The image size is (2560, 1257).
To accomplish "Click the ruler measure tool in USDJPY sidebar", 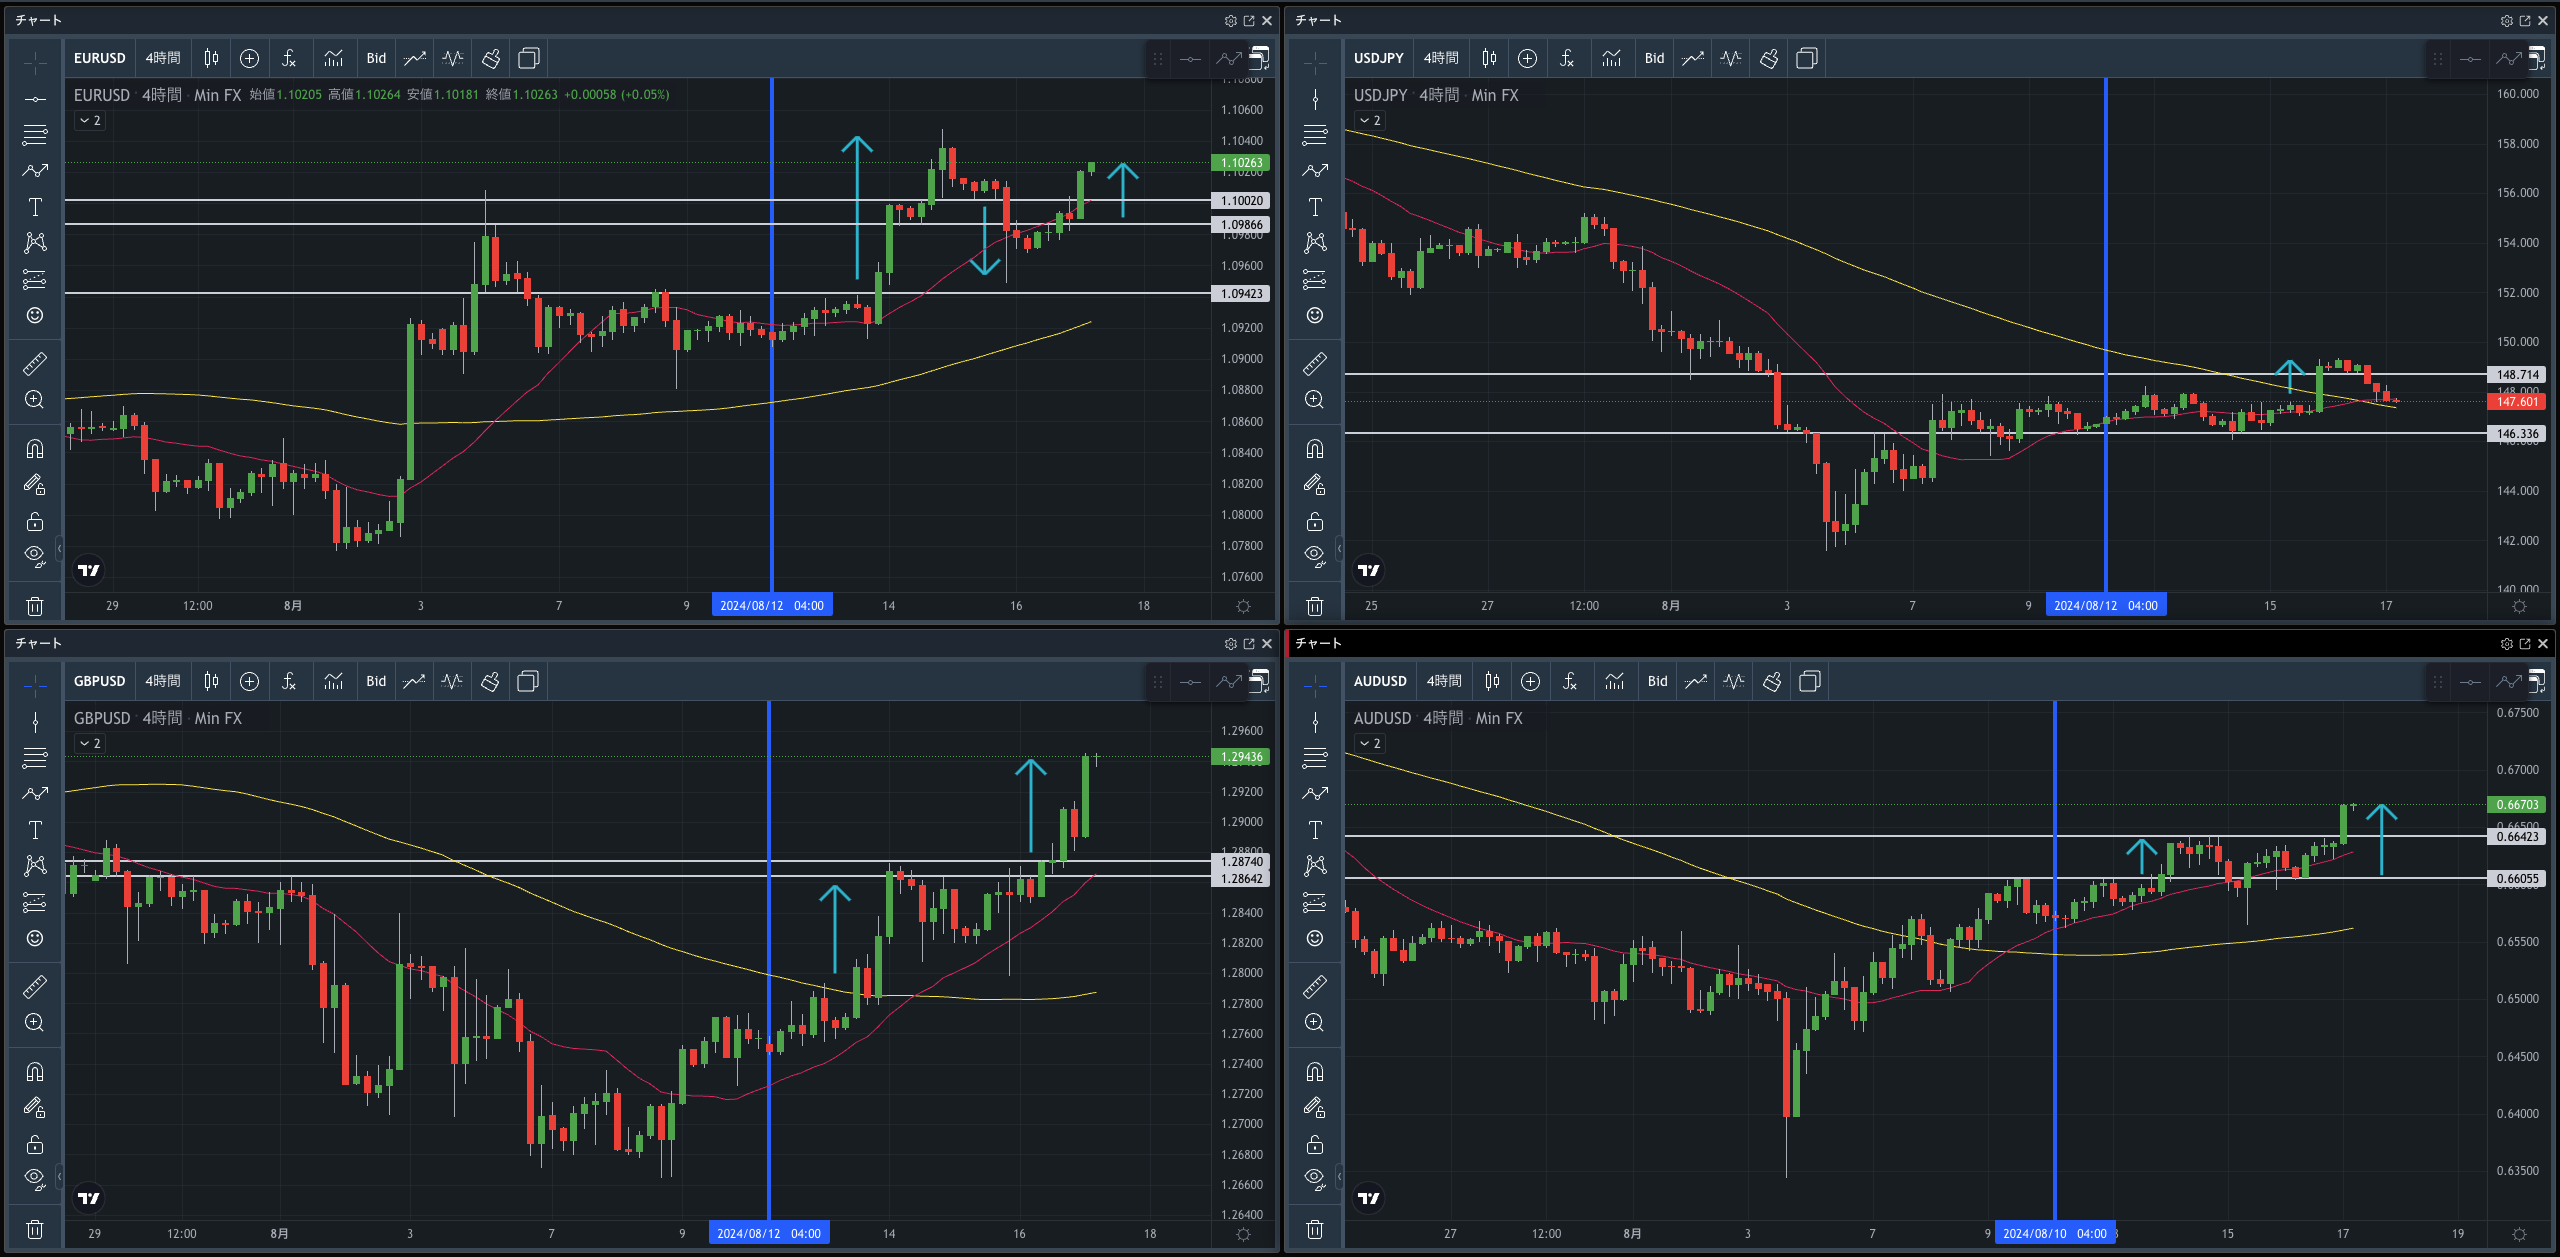I will tap(1315, 363).
